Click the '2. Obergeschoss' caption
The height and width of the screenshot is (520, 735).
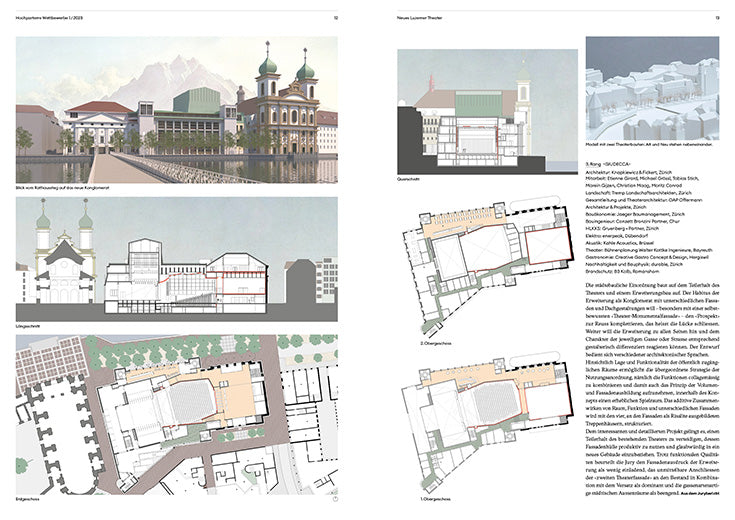pyautogui.click(x=435, y=343)
